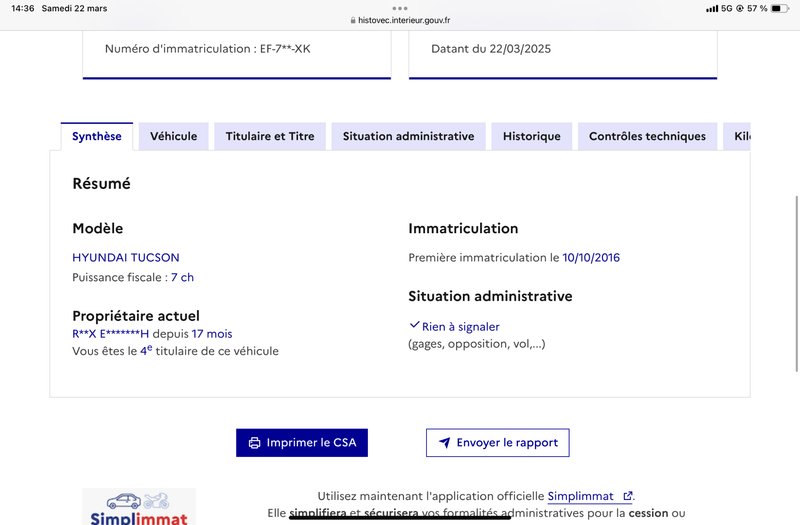Click the Simplimmat logo image
800x525 pixels.
[x=139, y=507]
